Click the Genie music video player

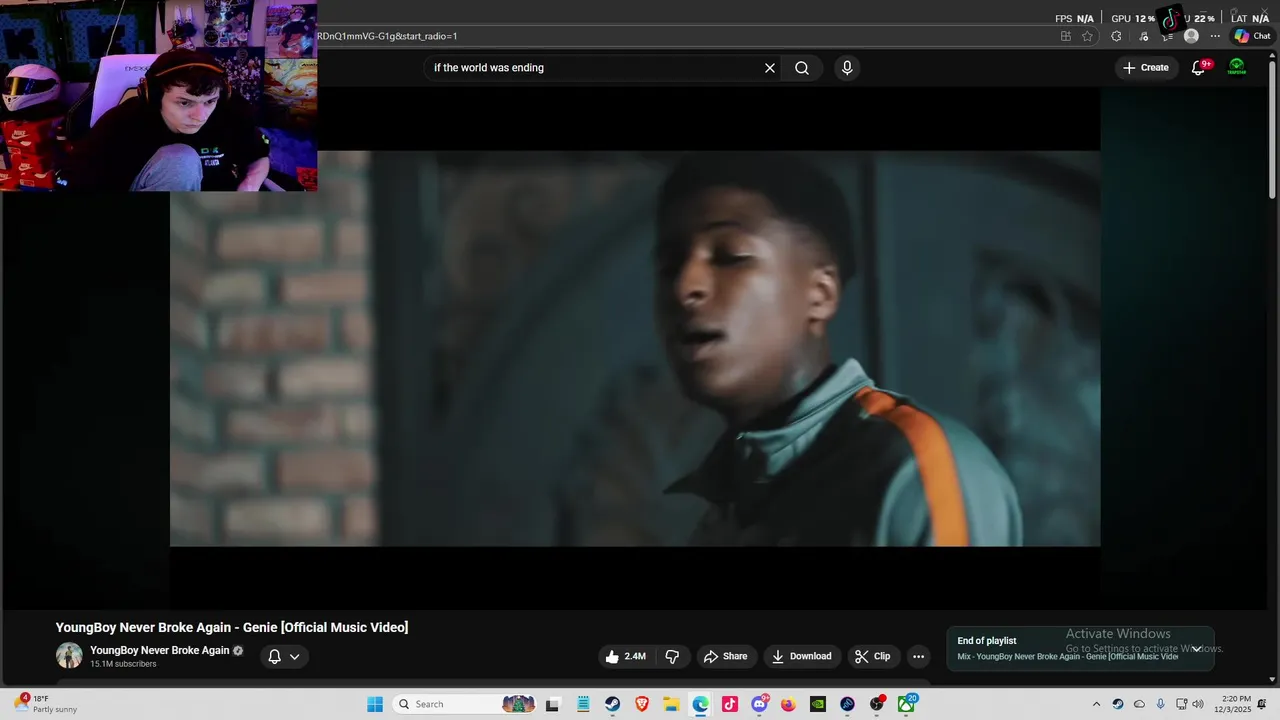coord(635,348)
